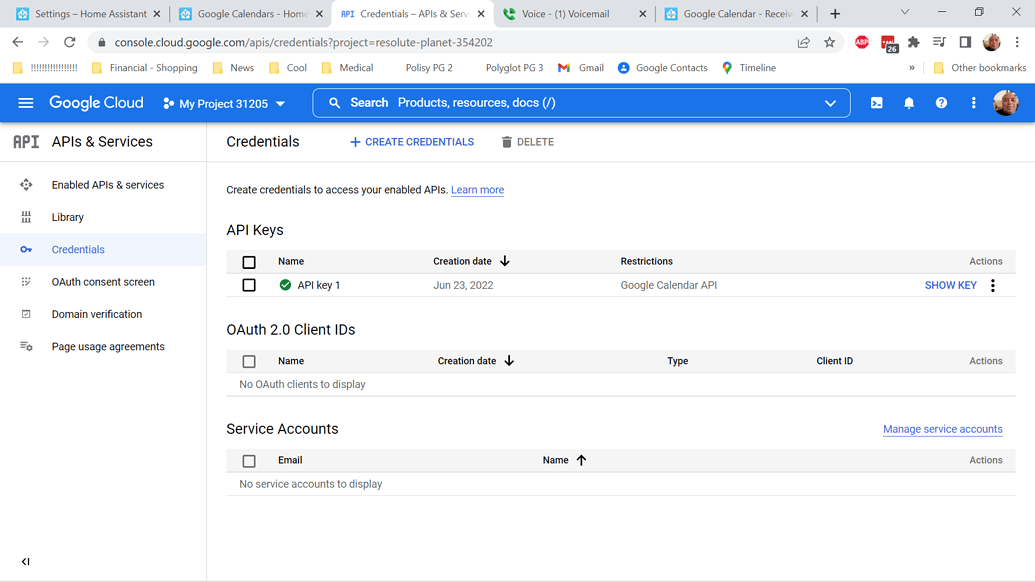Viewport: 1035px width, 582px height.
Task: Open the Chrome three-dot menu
Action: [1017, 42]
